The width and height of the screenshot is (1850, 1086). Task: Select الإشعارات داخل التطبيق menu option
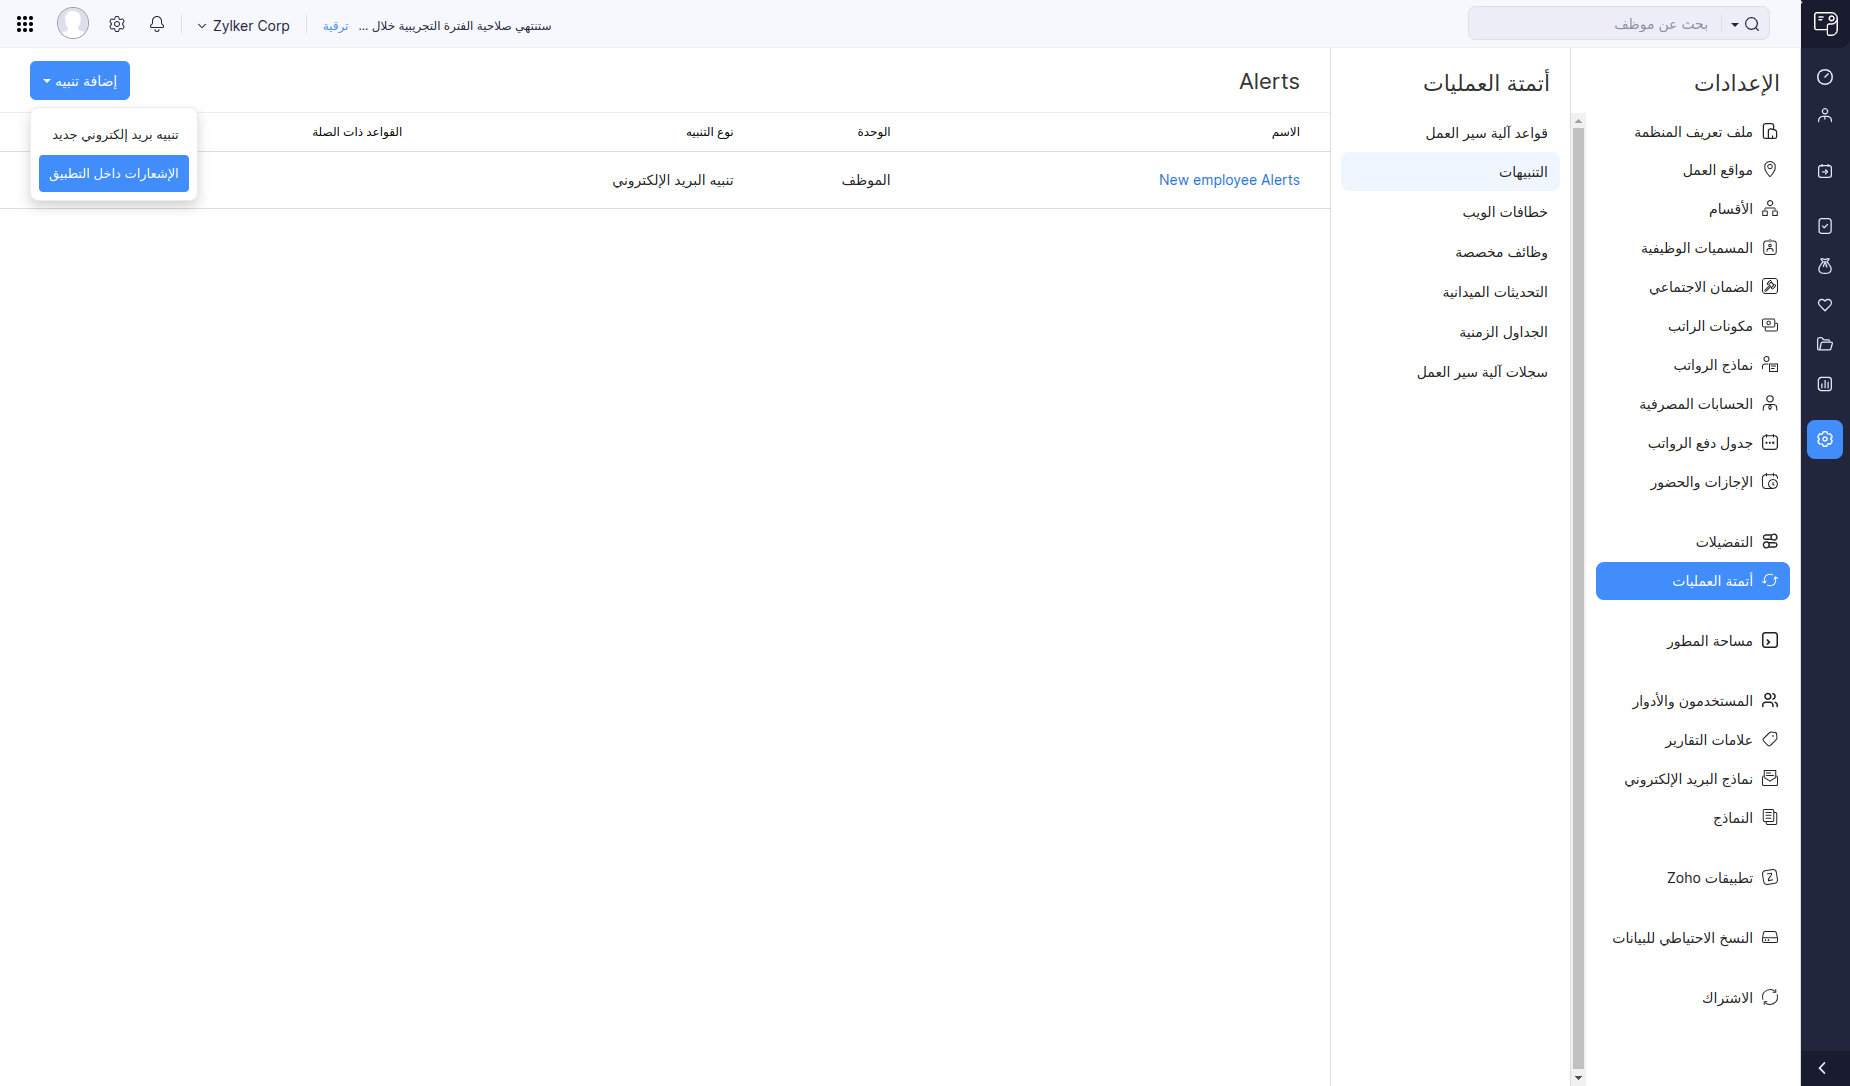coord(114,174)
